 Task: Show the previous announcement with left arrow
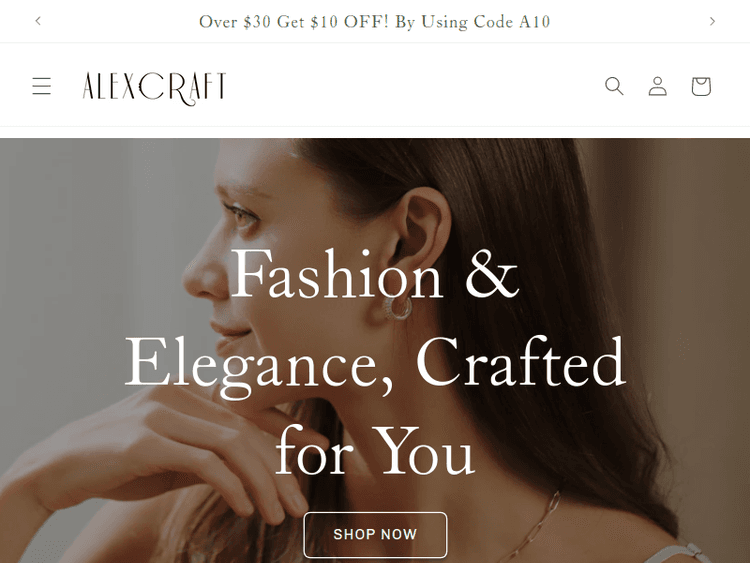tap(38, 21)
